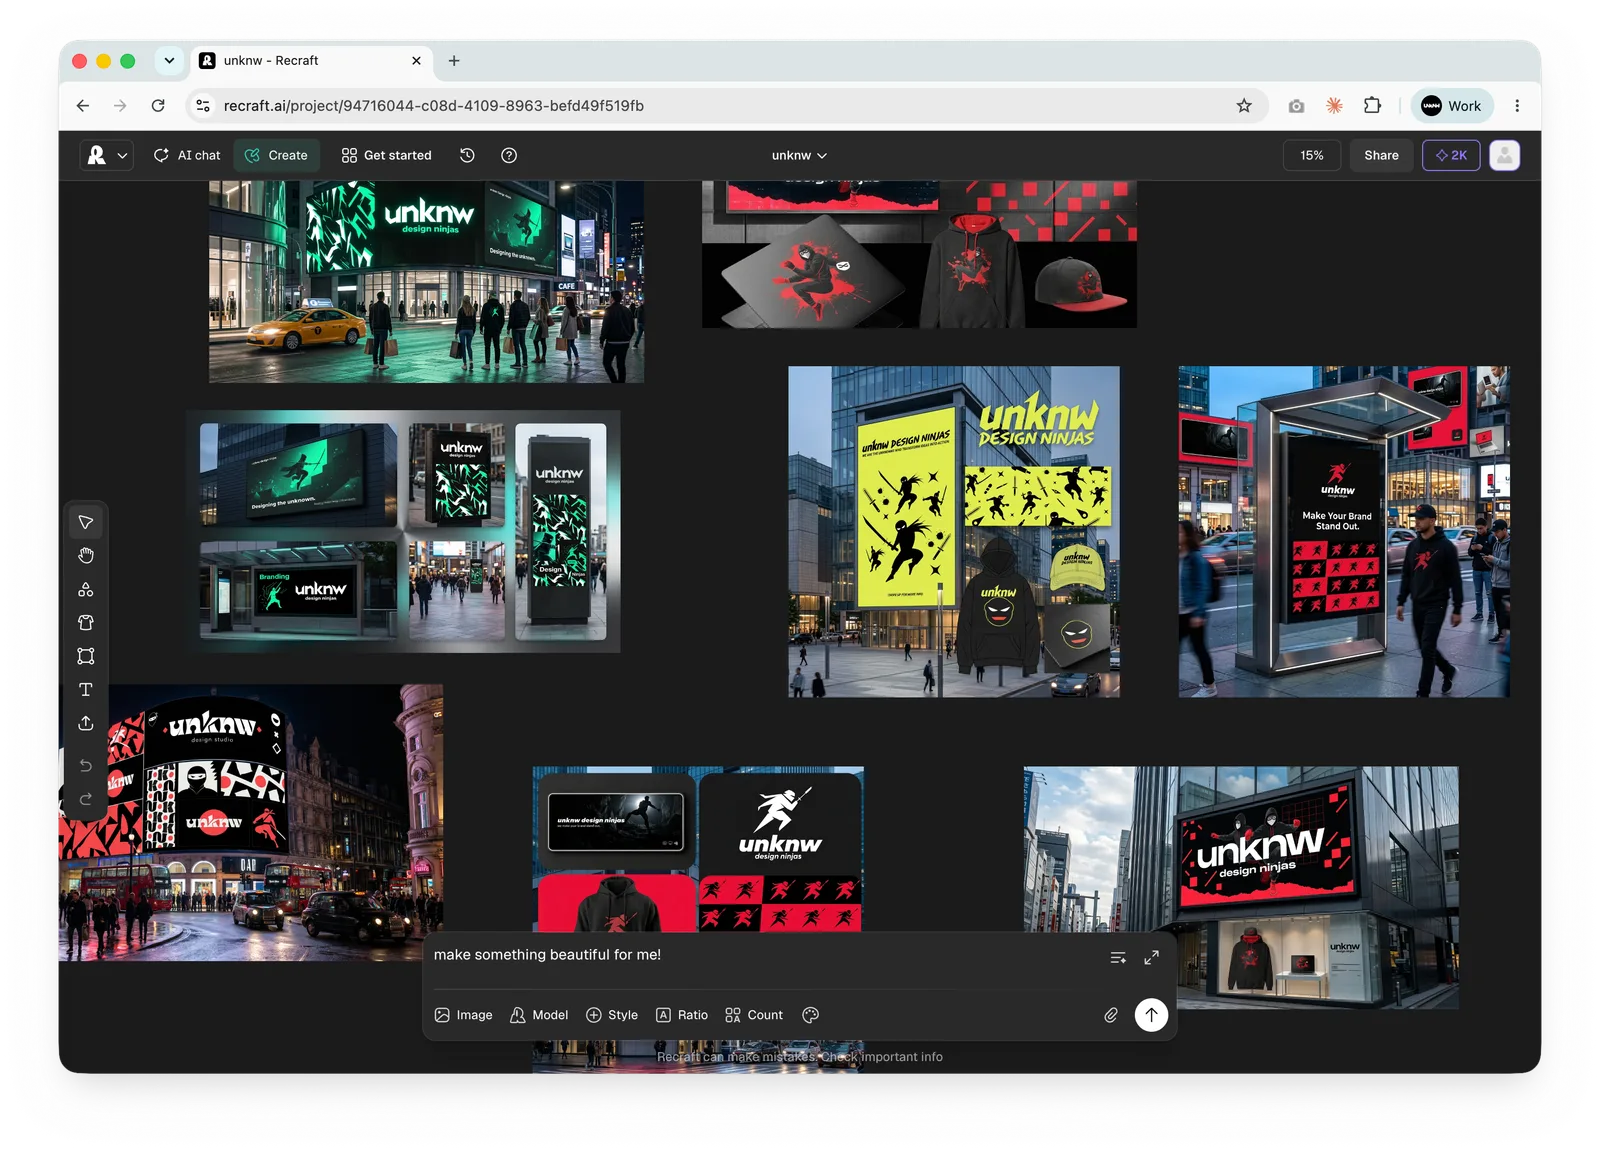Expand the unknw project name dropdown
The width and height of the screenshot is (1600, 1151).
click(x=799, y=155)
